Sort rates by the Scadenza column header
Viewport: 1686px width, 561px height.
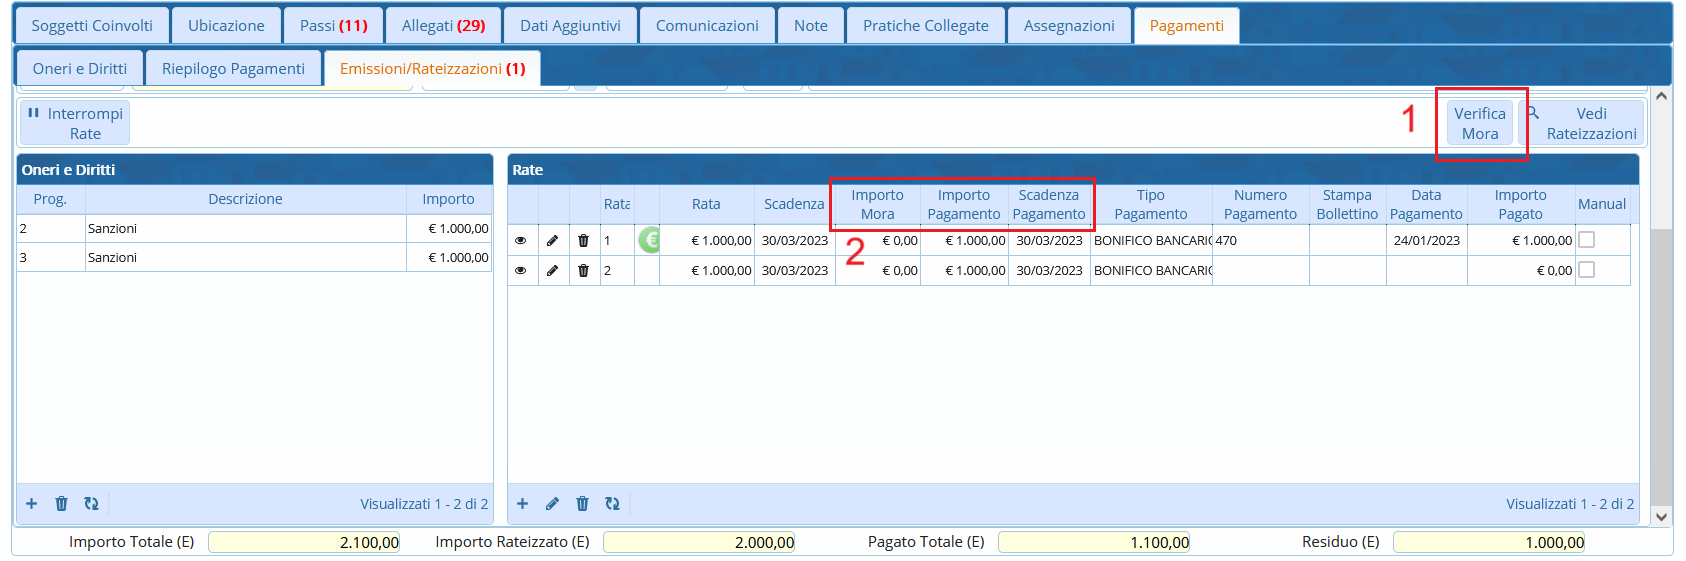[794, 204]
